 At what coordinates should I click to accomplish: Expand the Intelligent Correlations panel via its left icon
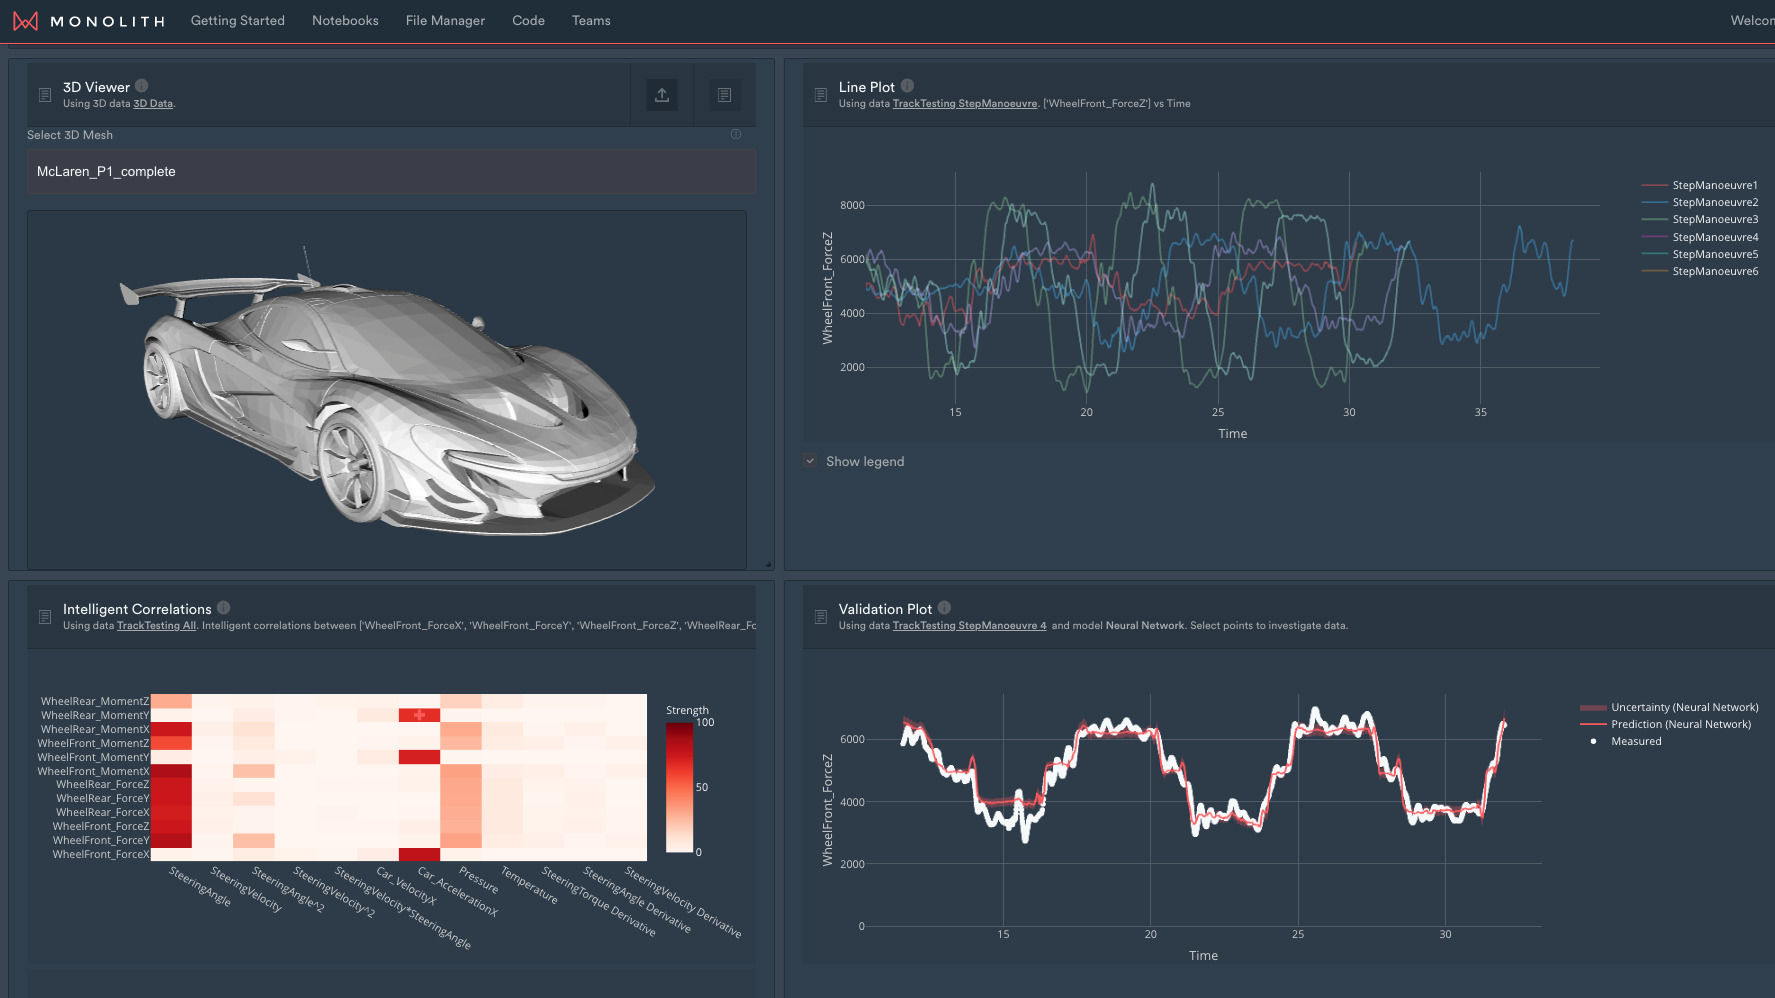45,617
